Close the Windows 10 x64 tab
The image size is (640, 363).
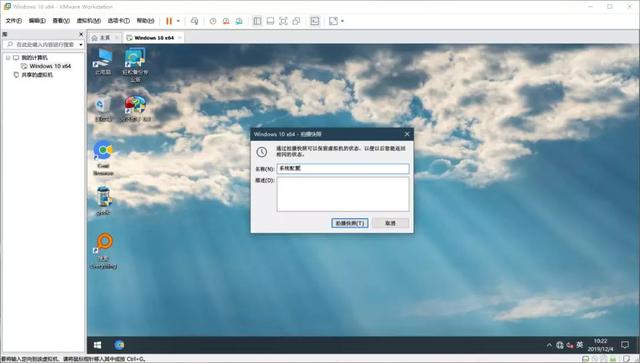click(180, 38)
